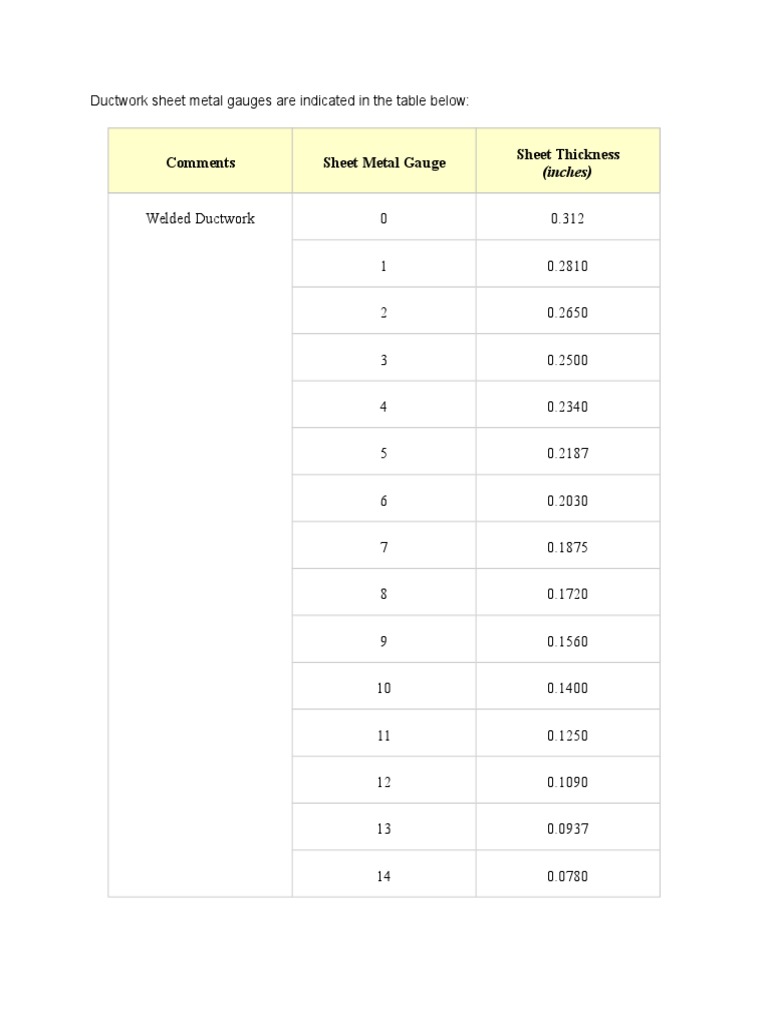This screenshot has height=1024, width=768.
Task: Click the Comments column header
Action: (x=201, y=163)
